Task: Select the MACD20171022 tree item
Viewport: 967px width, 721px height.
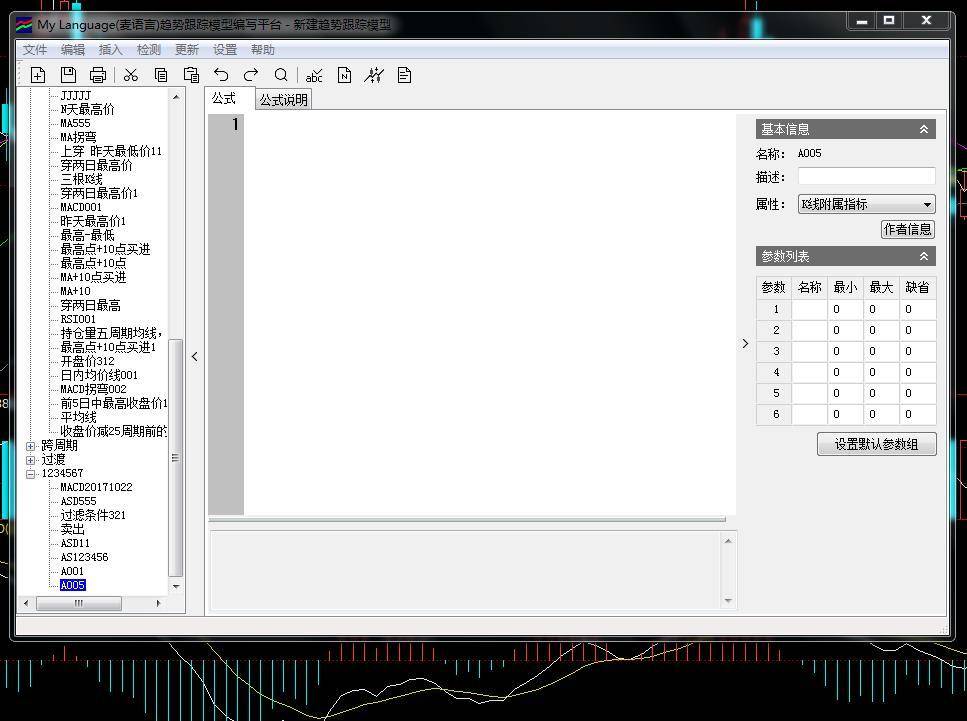Action: click(96, 487)
